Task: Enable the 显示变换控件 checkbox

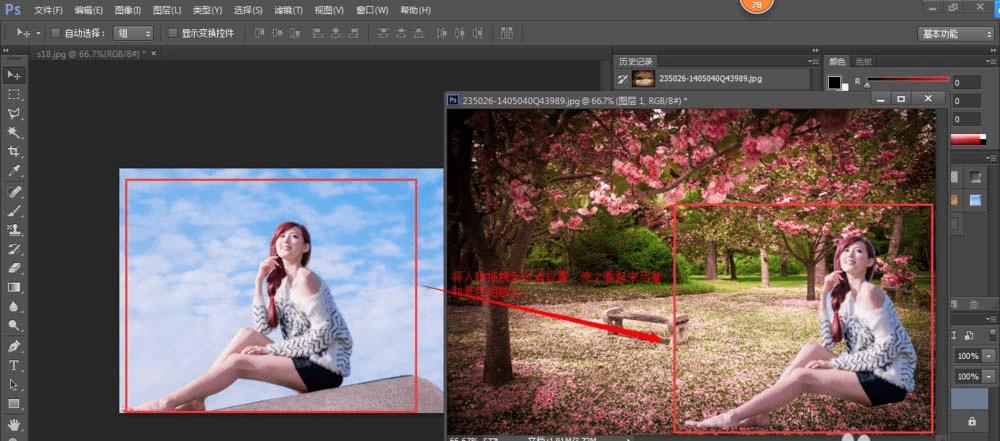Action: click(x=172, y=33)
